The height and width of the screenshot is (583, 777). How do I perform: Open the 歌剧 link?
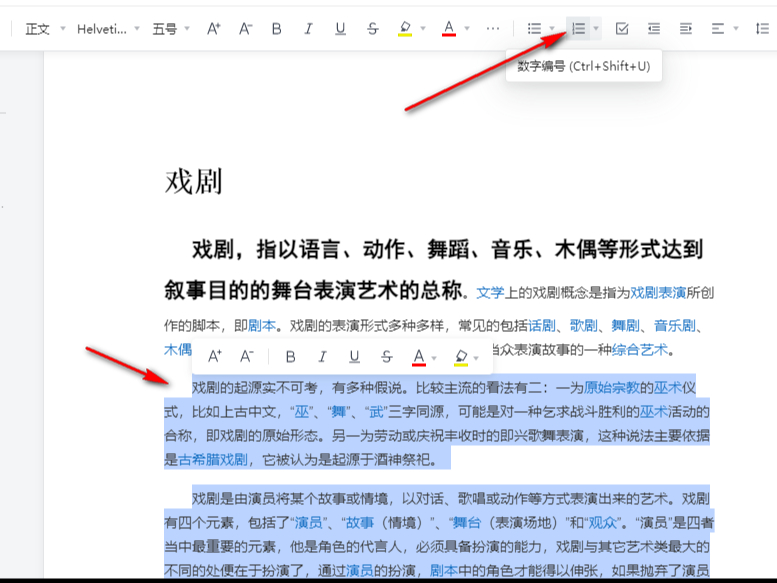[584, 325]
